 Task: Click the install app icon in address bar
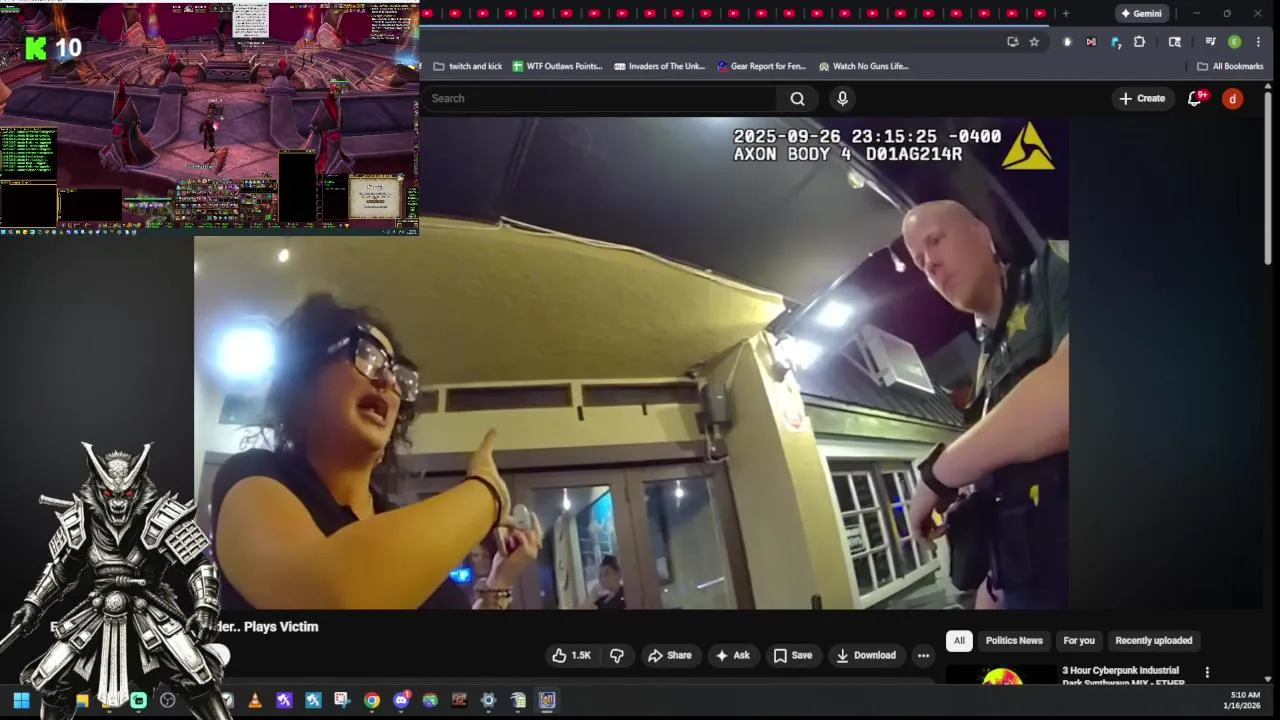click(1012, 42)
